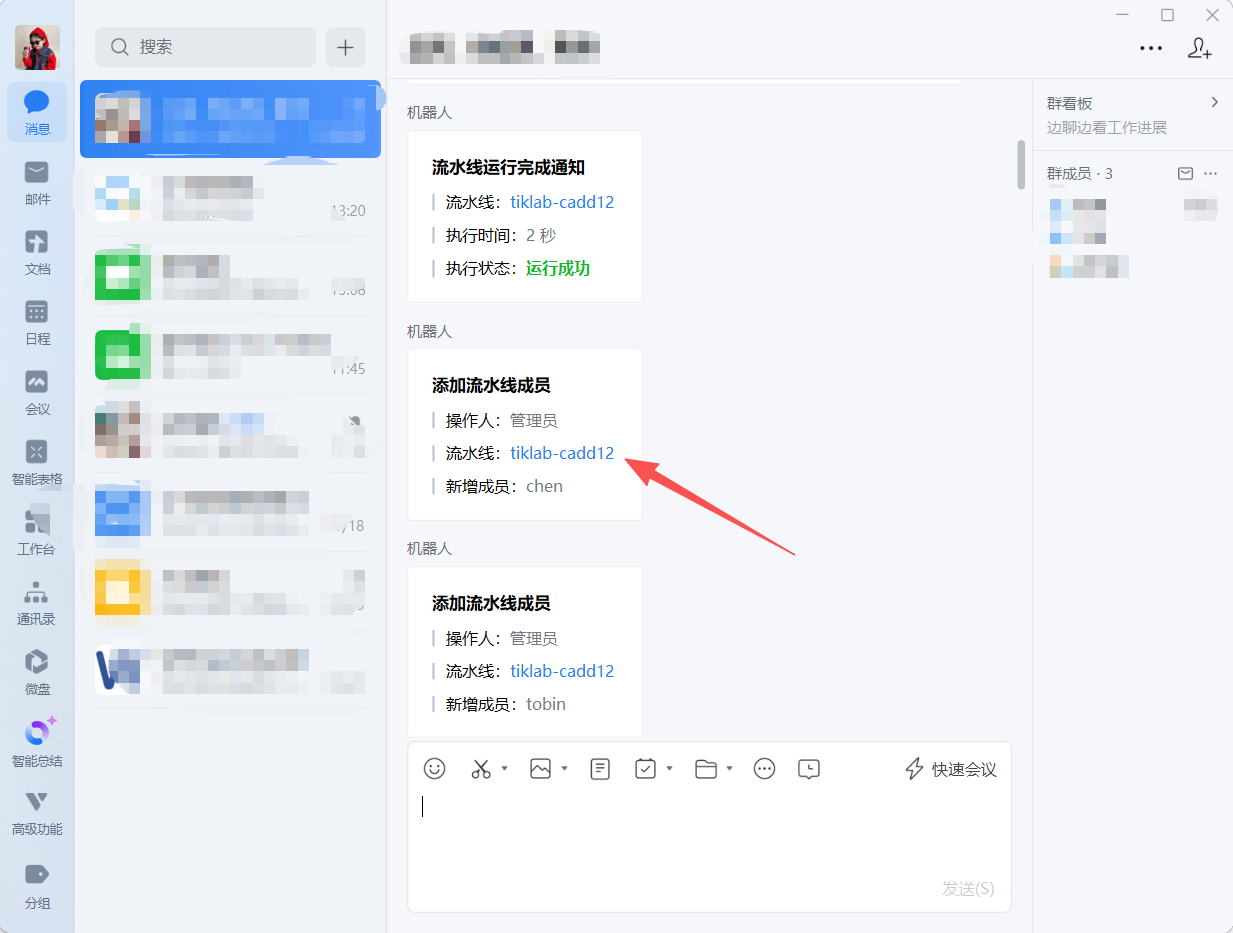This screenshot has height=933, width=1233.
Task: Go to 文档 documents
Action: [37, 253]
